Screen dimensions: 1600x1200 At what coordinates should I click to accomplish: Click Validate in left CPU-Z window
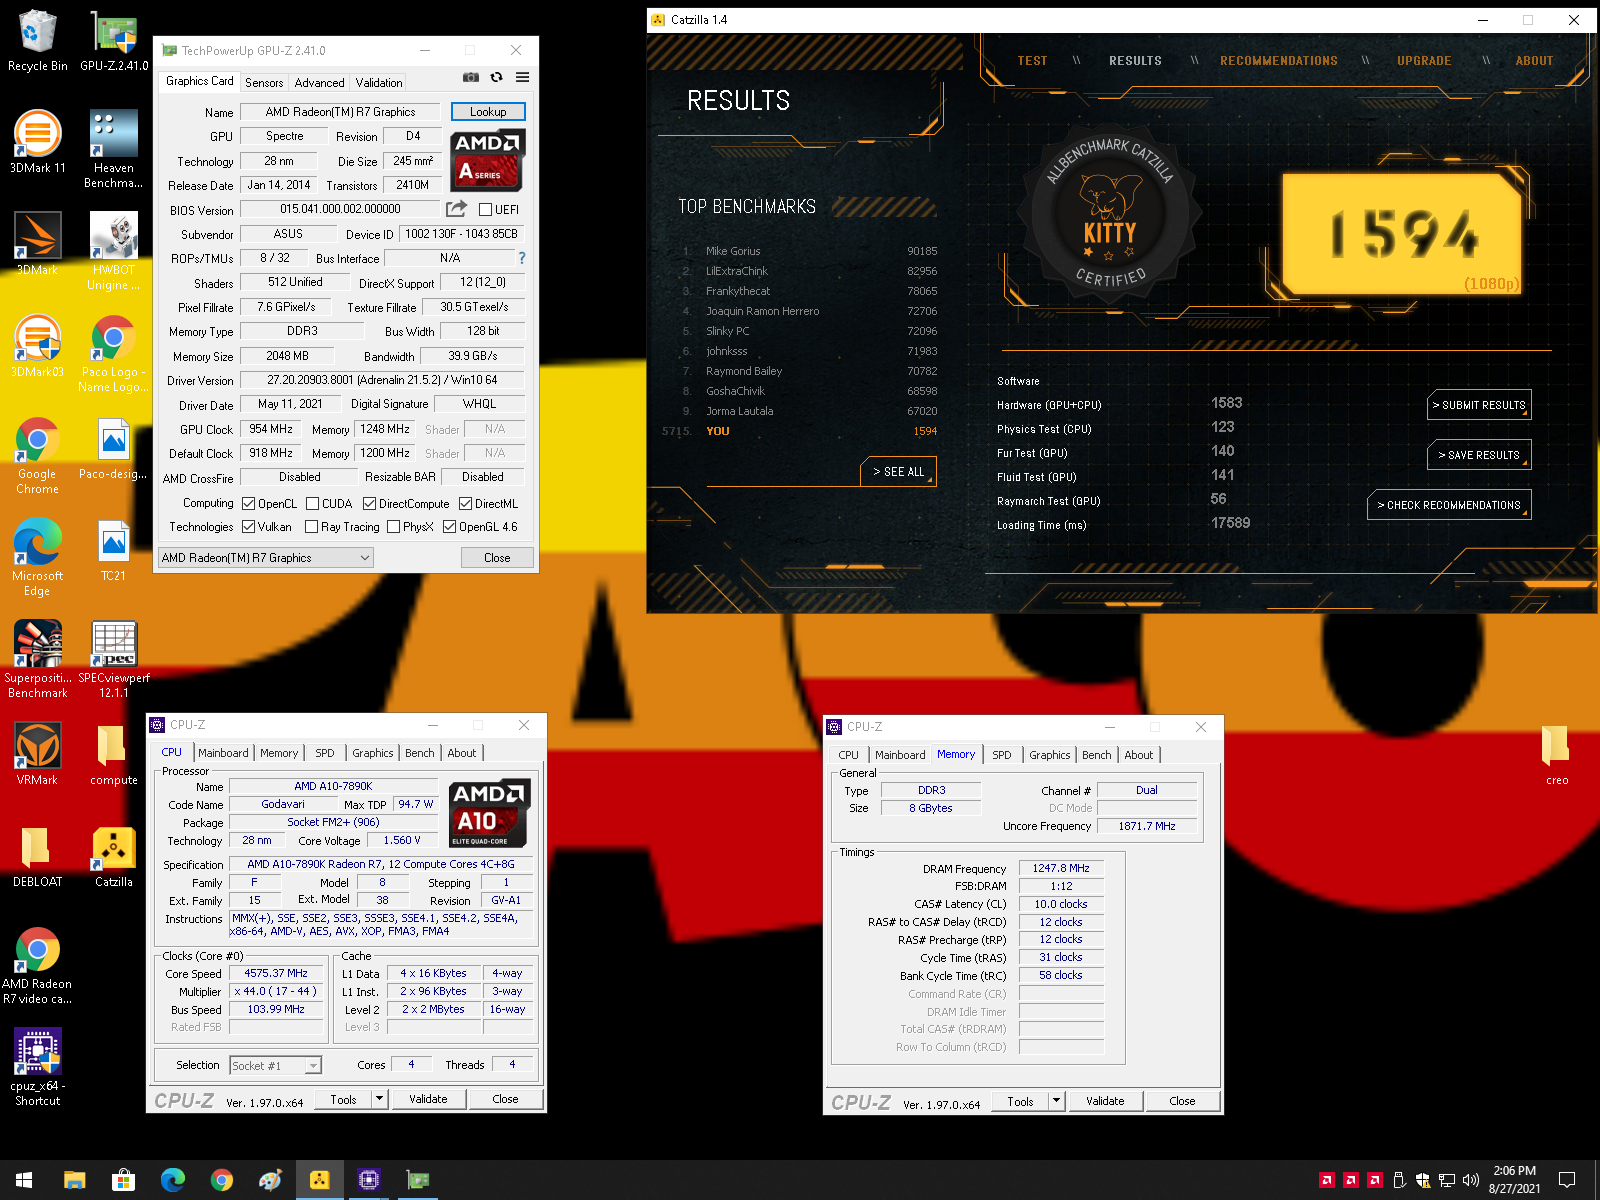pos(428,1099)
